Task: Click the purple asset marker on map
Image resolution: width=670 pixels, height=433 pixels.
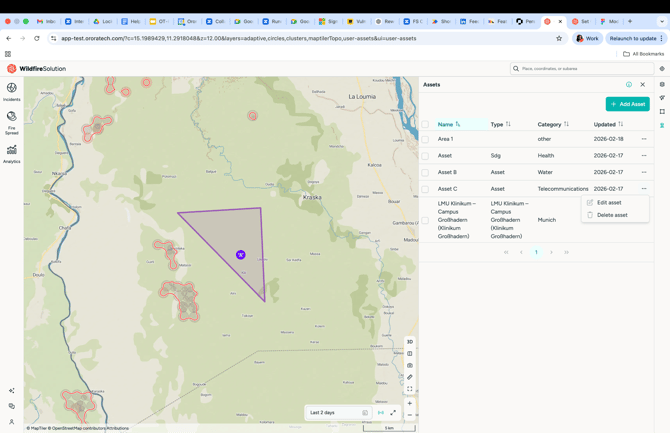Action: [x=241, y=255]
